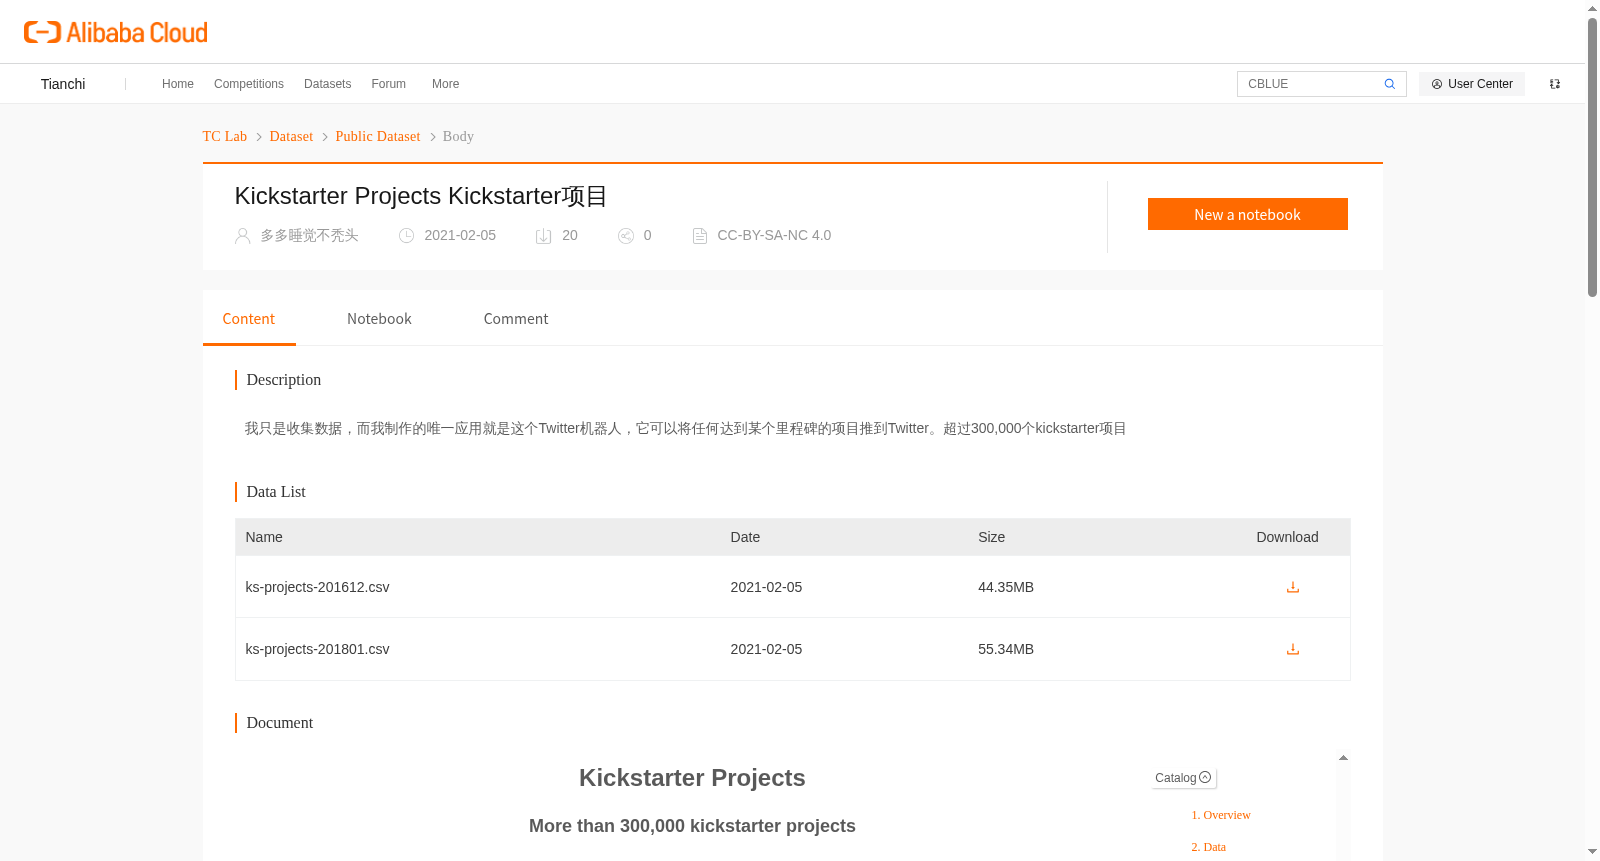Open the User Center

pos(1472,84)
